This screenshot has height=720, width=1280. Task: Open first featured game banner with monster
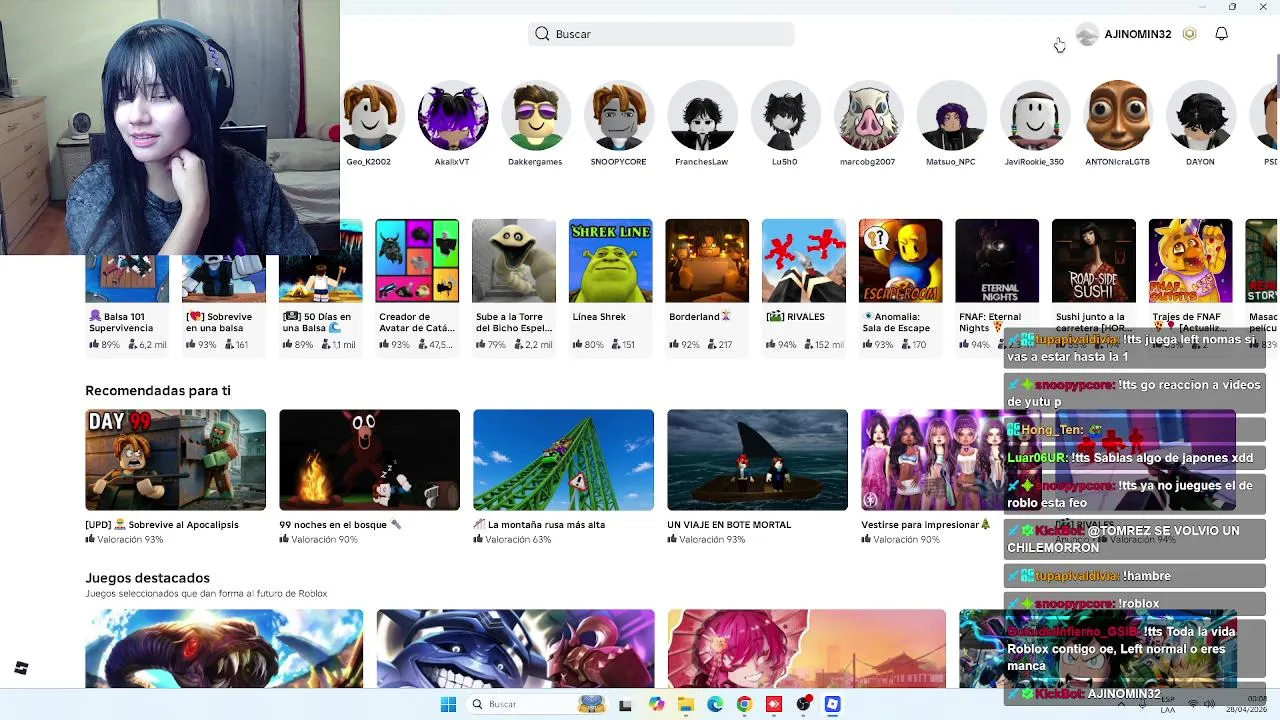coord(224,648)
